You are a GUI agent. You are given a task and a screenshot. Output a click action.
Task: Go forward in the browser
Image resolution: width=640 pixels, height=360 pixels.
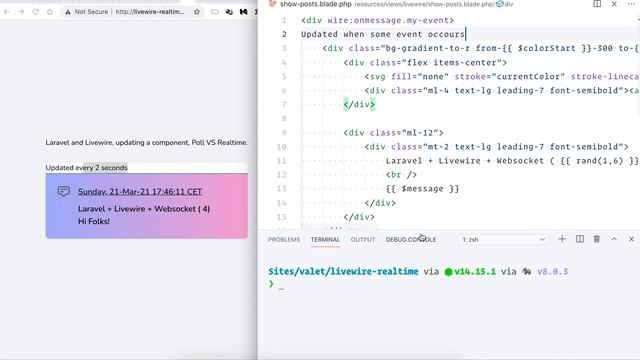21,12
